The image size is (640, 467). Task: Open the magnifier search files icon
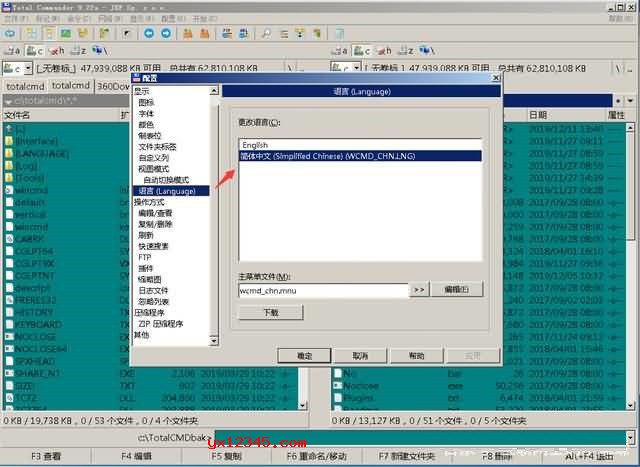(266, 33)
